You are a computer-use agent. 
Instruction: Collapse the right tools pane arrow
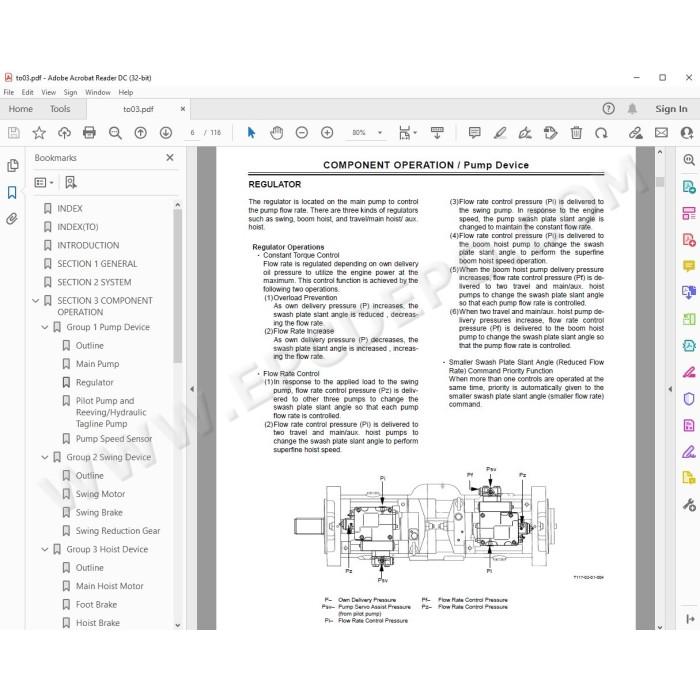(670, 389)
